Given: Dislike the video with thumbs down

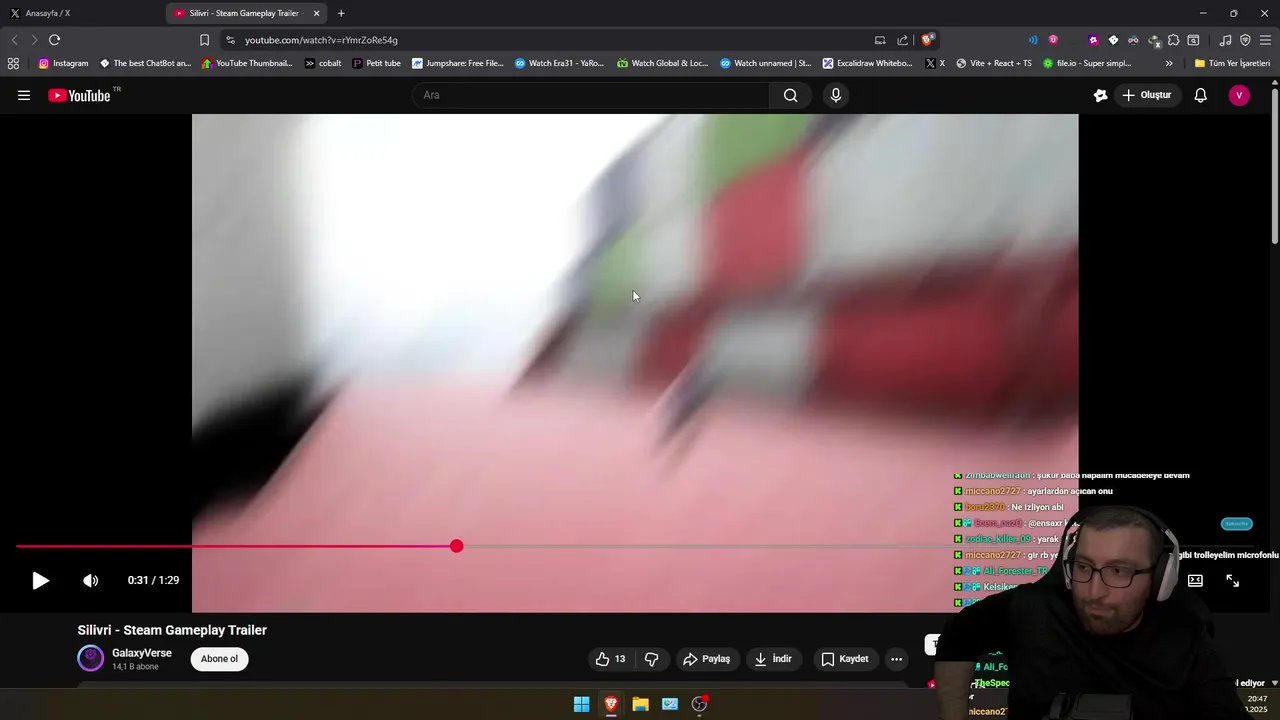Looking at the screenshot, I should click(651, 659).
